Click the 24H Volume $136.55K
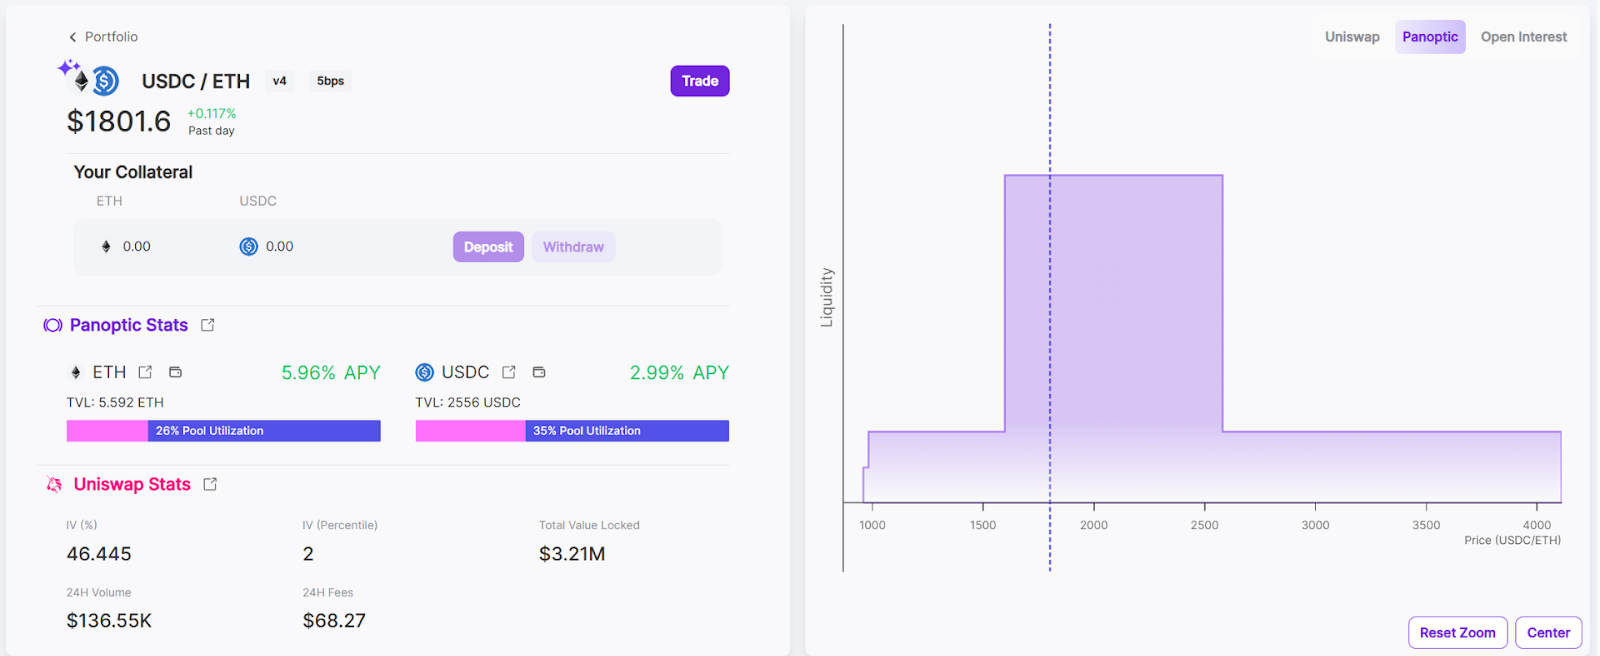Image resolution: width=1600 pixels, height=656 pixels. [x=109, y=621]
